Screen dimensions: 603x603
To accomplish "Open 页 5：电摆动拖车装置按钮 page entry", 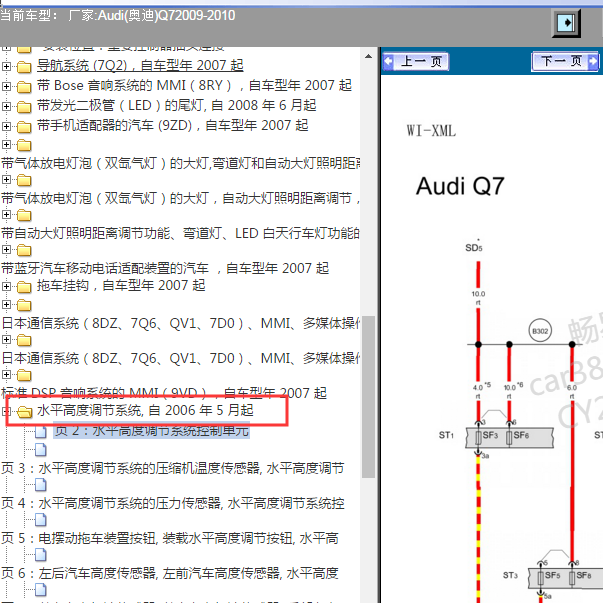I will coord(170,538).
